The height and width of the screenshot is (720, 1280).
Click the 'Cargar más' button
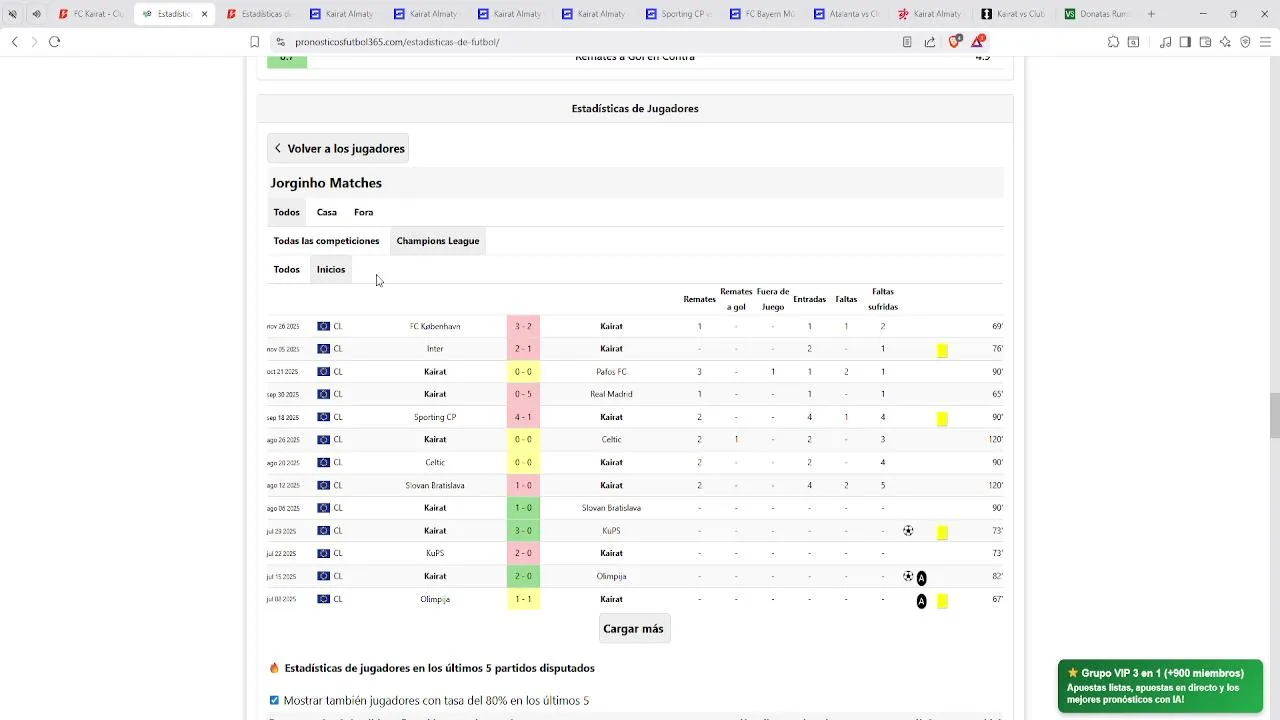[633, 629]
